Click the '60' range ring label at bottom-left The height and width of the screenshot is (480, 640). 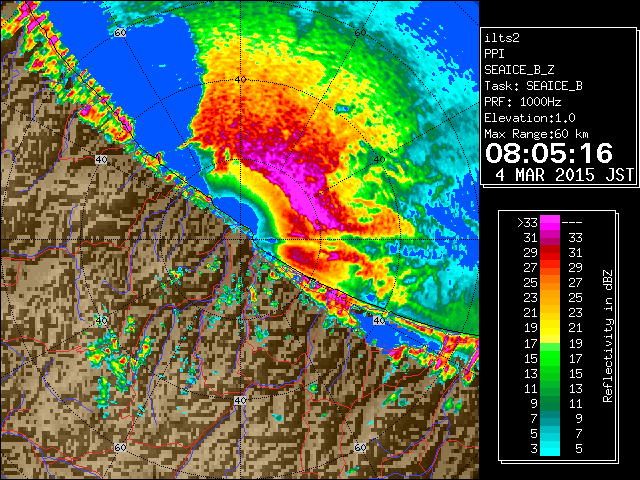click(120, 447)
